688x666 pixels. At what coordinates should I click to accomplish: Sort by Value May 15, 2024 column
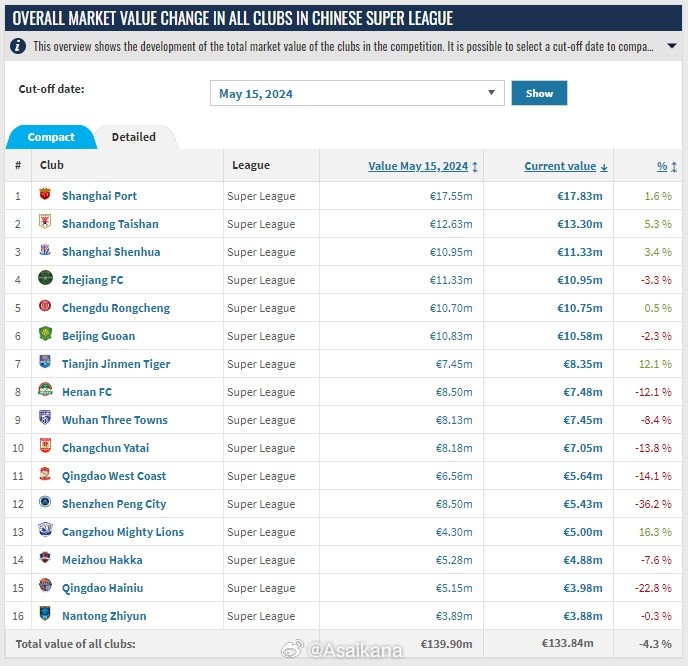coord(422,166)
